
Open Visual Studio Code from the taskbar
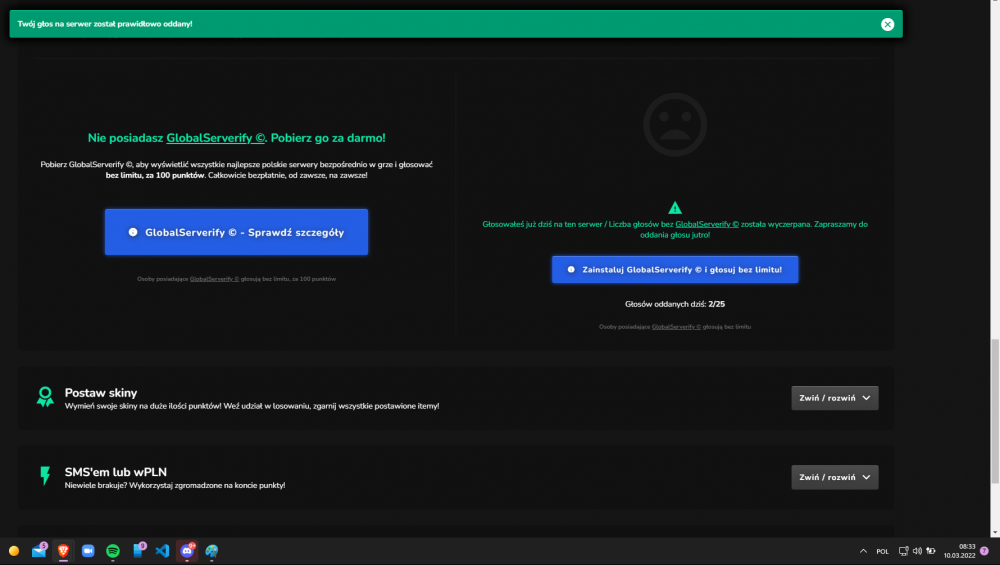tap(163, 551)
